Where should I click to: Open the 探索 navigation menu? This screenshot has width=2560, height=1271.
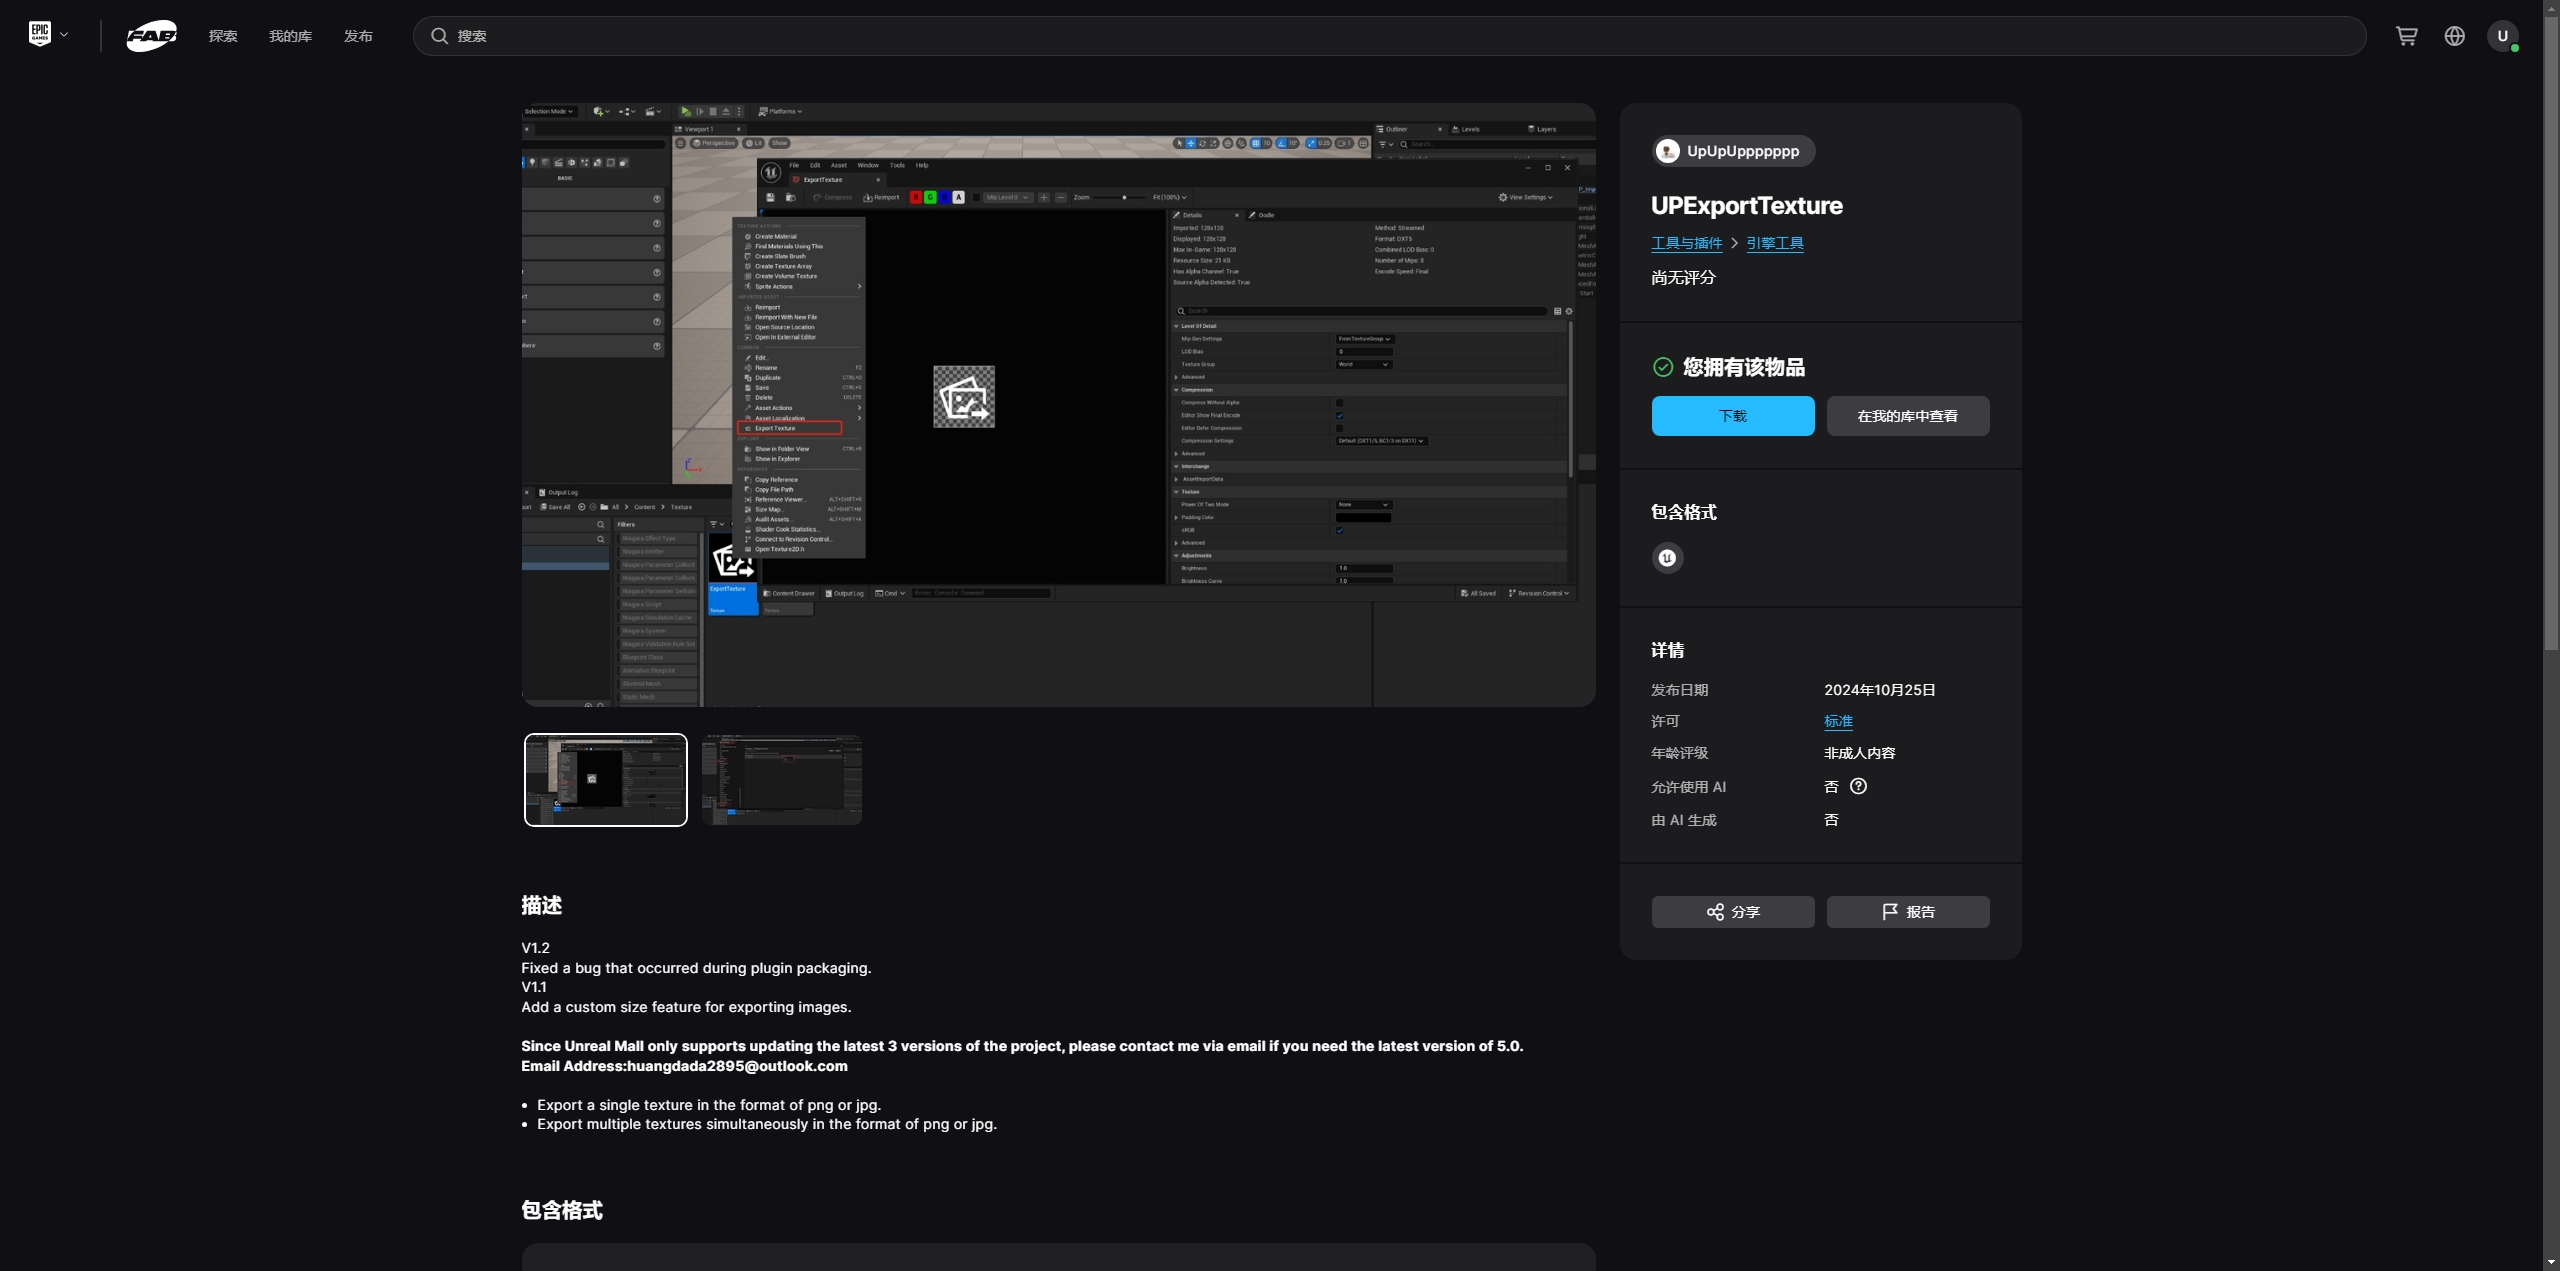click(x=223, y=36)
